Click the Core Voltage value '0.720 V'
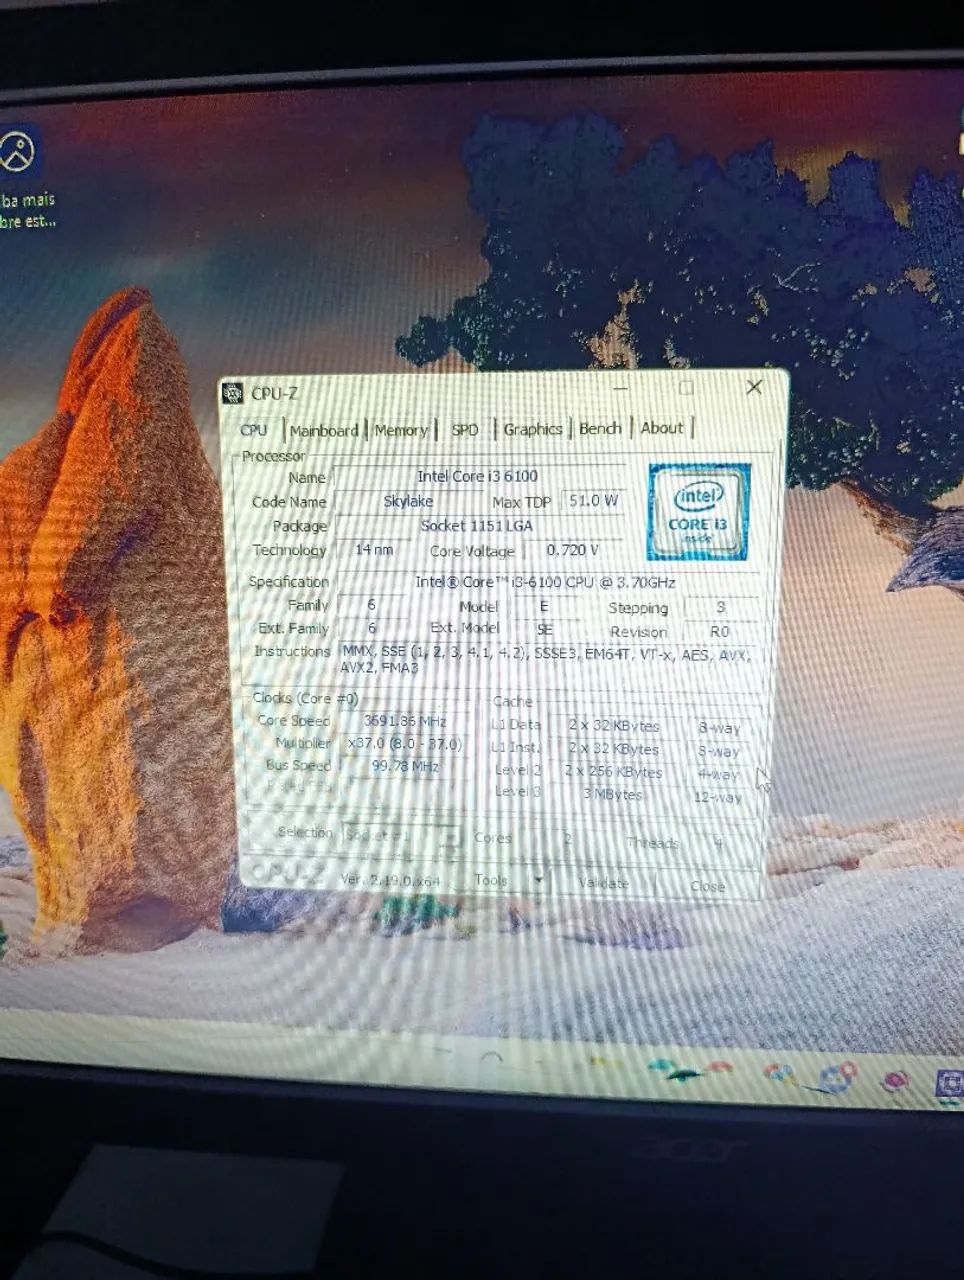The image size is (964, 1280). point(573,550)
